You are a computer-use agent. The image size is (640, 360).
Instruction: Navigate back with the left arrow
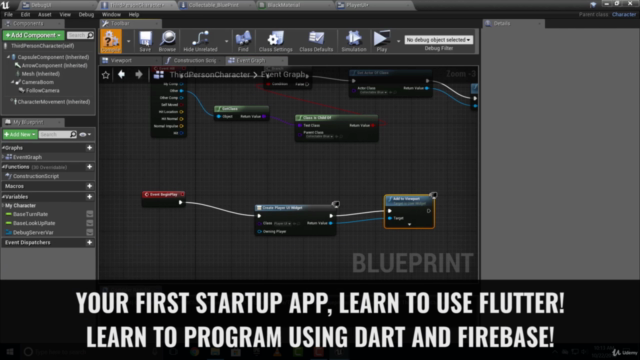click(x=122, y=74)
